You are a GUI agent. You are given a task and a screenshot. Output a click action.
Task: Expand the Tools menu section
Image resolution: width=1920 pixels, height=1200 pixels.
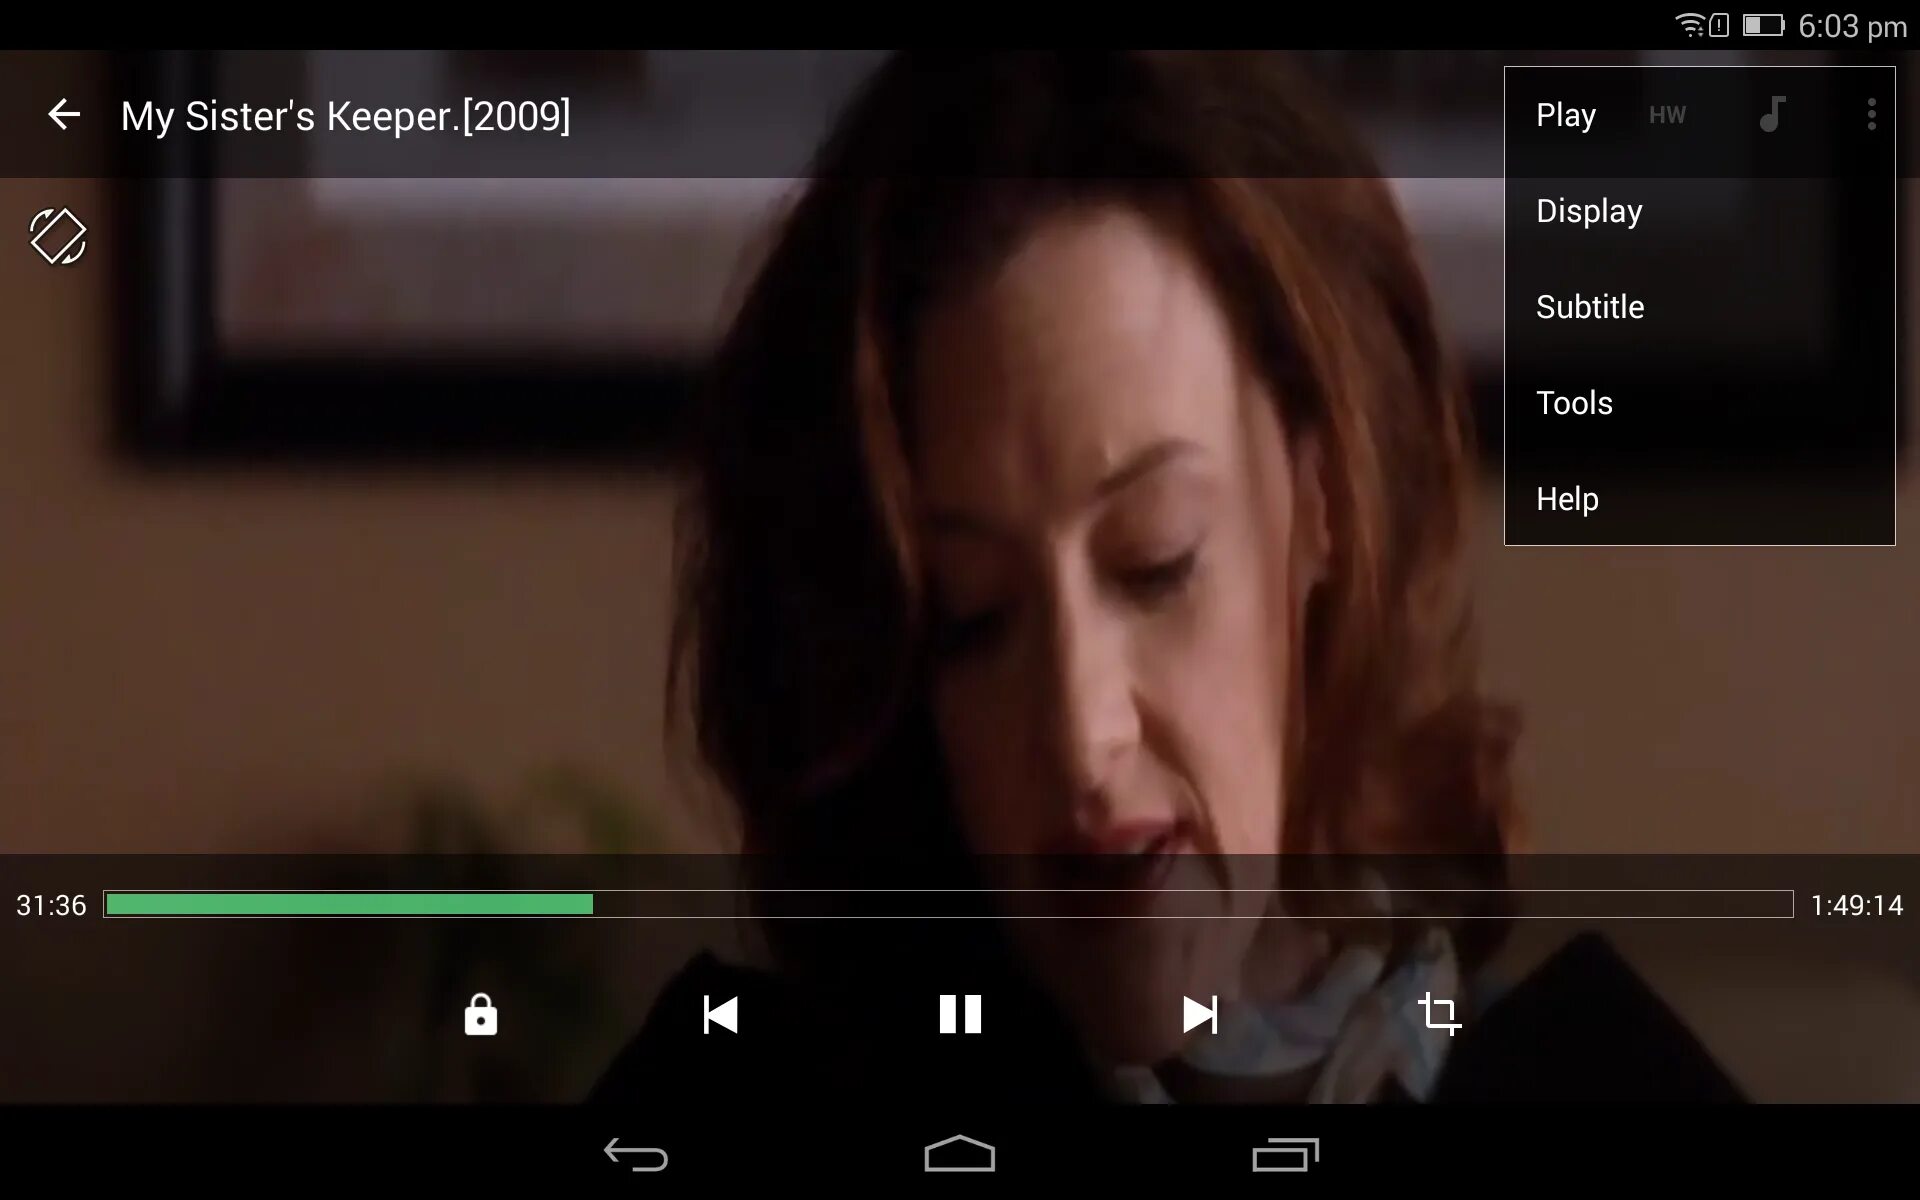(x=1573, y=401)
